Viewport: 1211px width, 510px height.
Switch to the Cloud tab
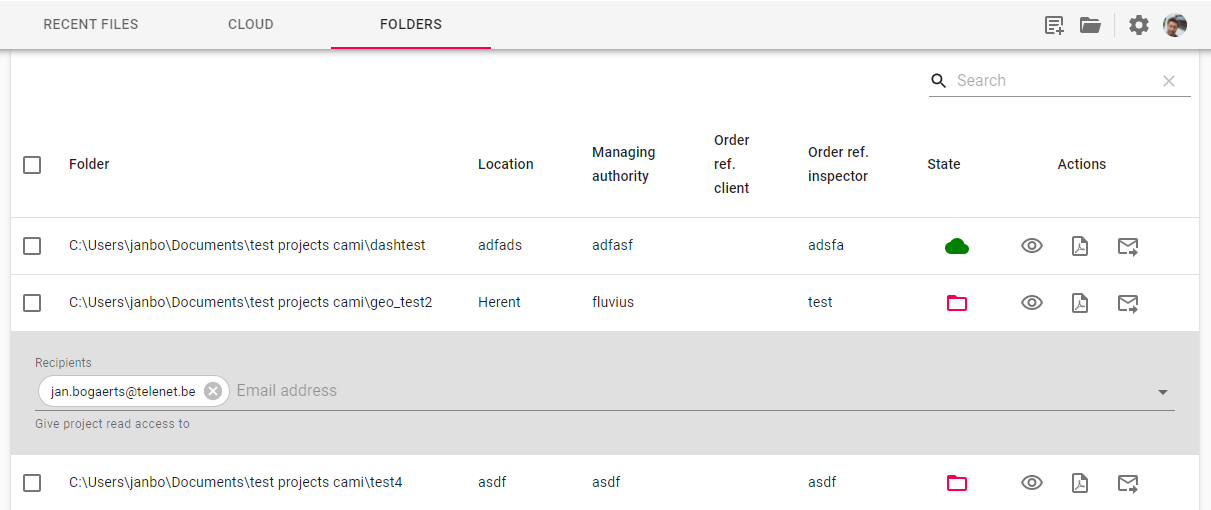click(251, 24)
